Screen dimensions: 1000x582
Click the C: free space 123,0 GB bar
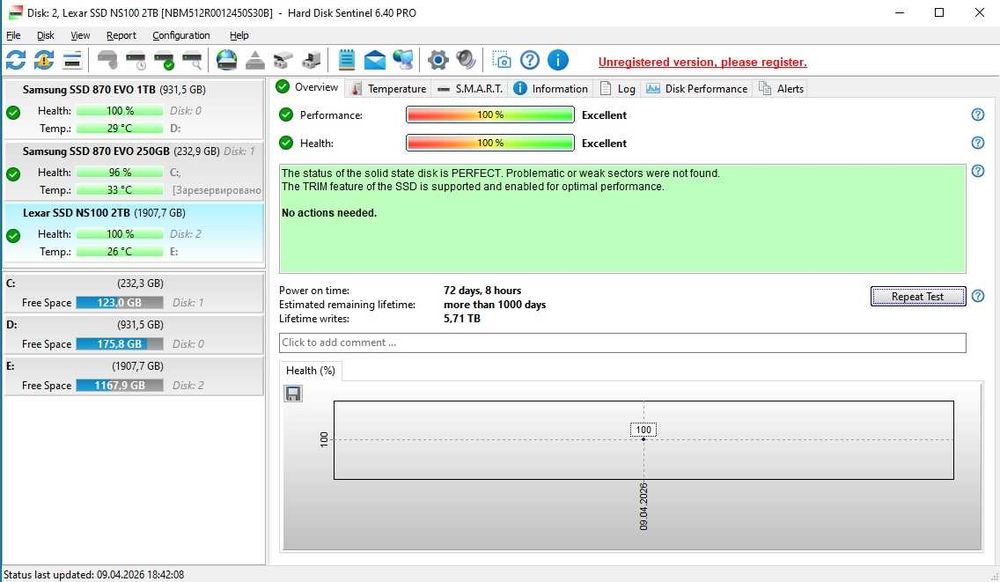point(119,303)
